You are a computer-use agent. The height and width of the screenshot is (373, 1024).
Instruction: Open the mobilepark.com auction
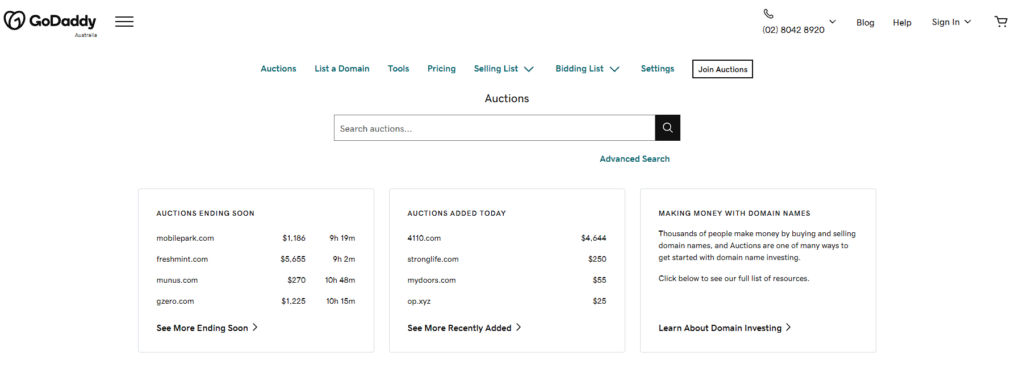(x=185, y=238)
